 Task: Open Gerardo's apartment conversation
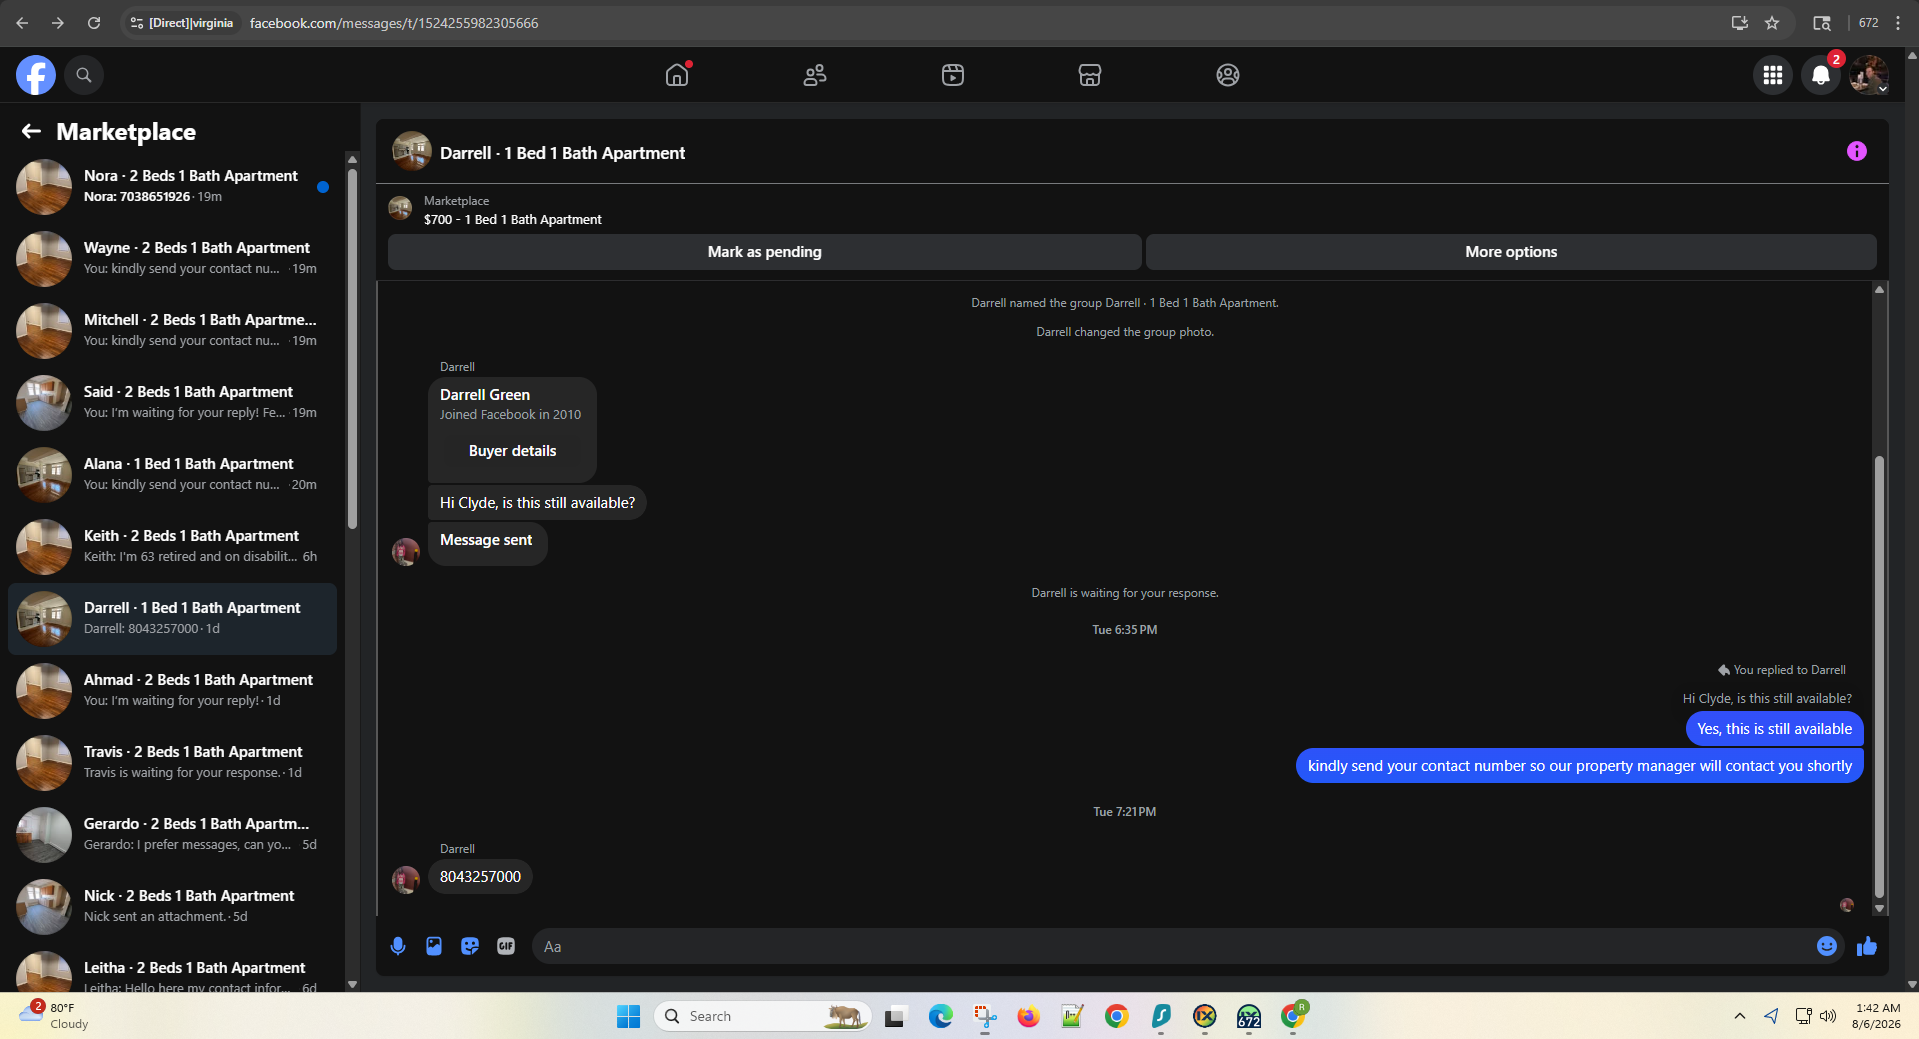(172, 835)
